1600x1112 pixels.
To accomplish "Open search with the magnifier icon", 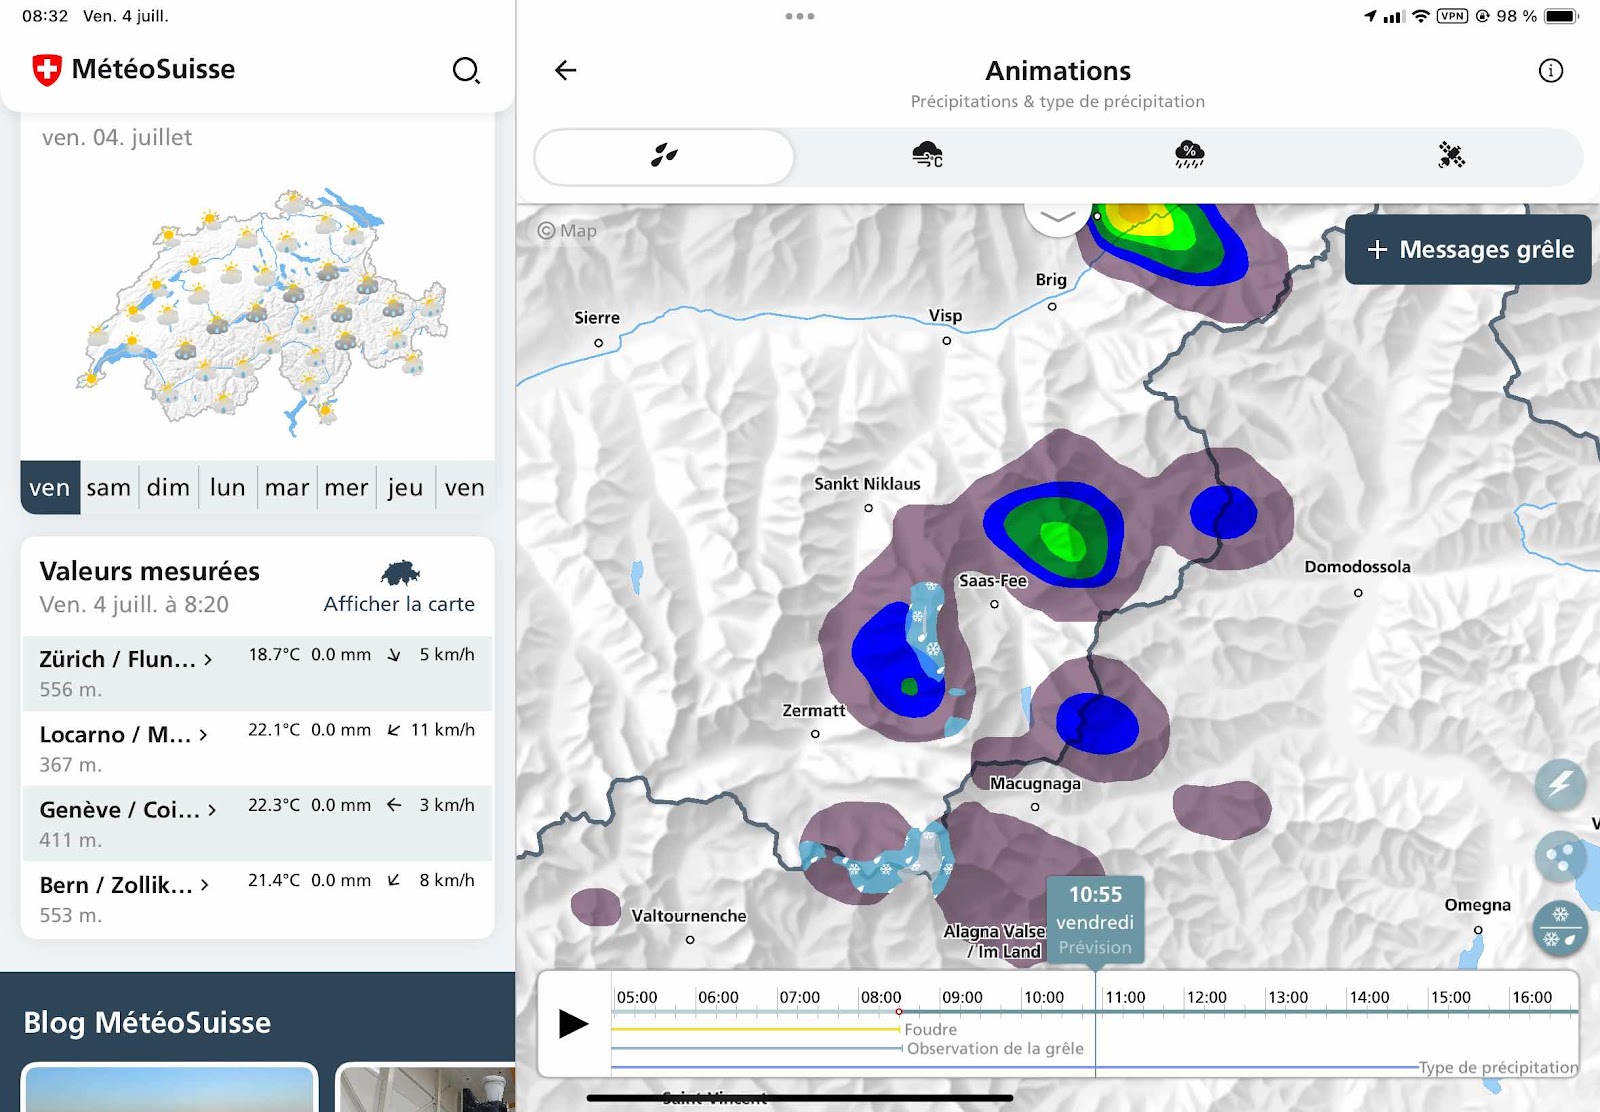I will [466, 70].
